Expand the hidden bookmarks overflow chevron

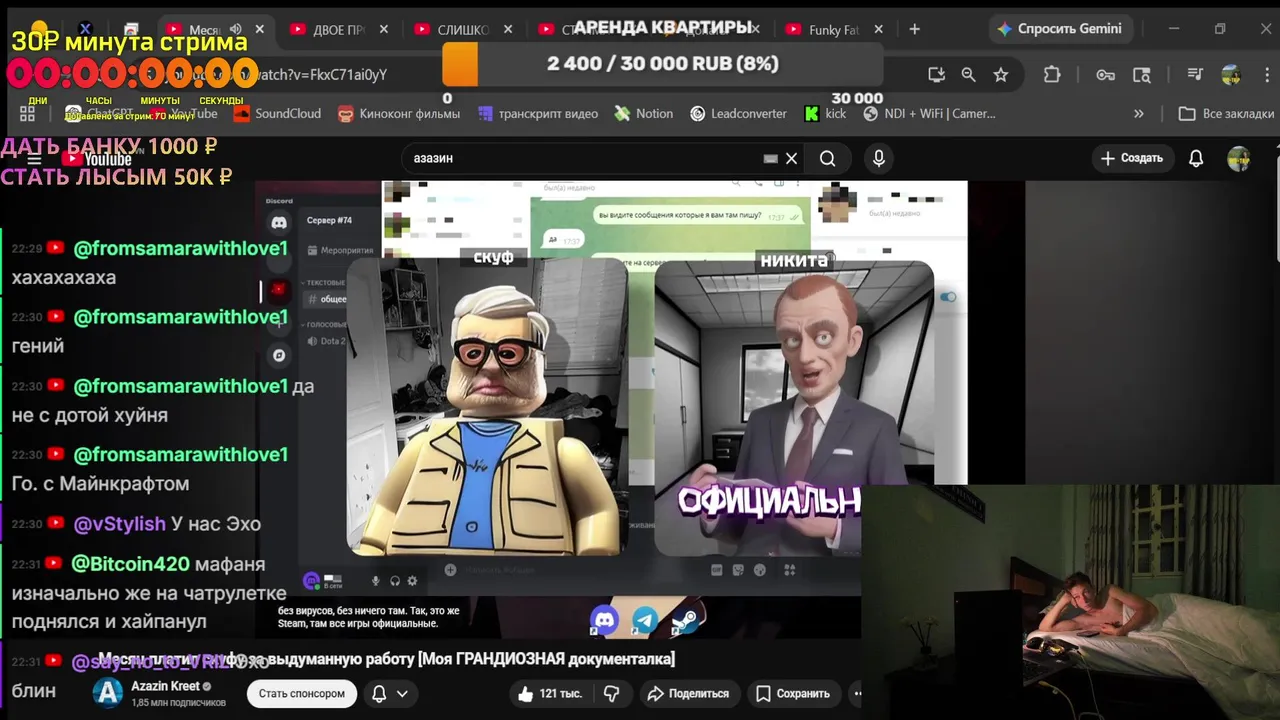(1138, 114)
